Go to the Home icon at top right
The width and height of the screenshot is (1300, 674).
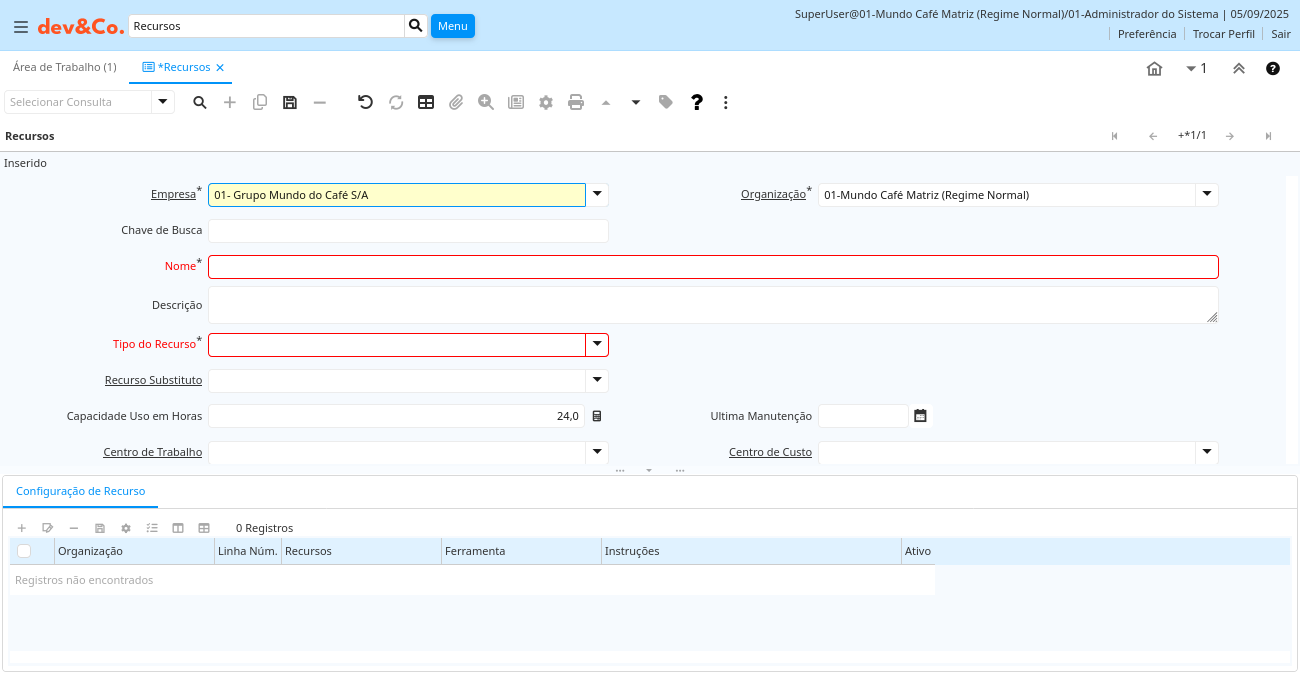tap(1154, 68)
